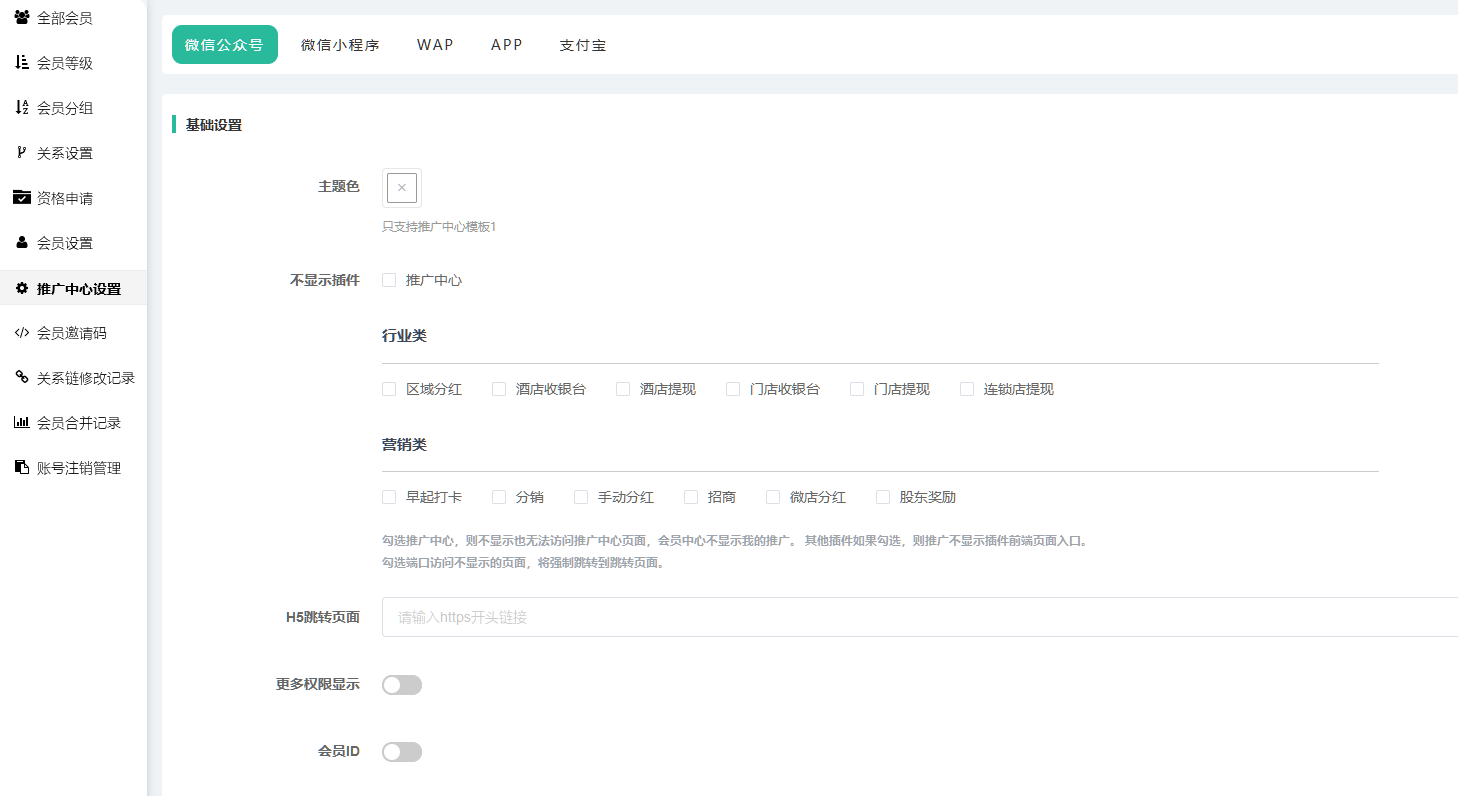
Task: Check the 股东奖励 checkbox
Action: pos(883,497)
